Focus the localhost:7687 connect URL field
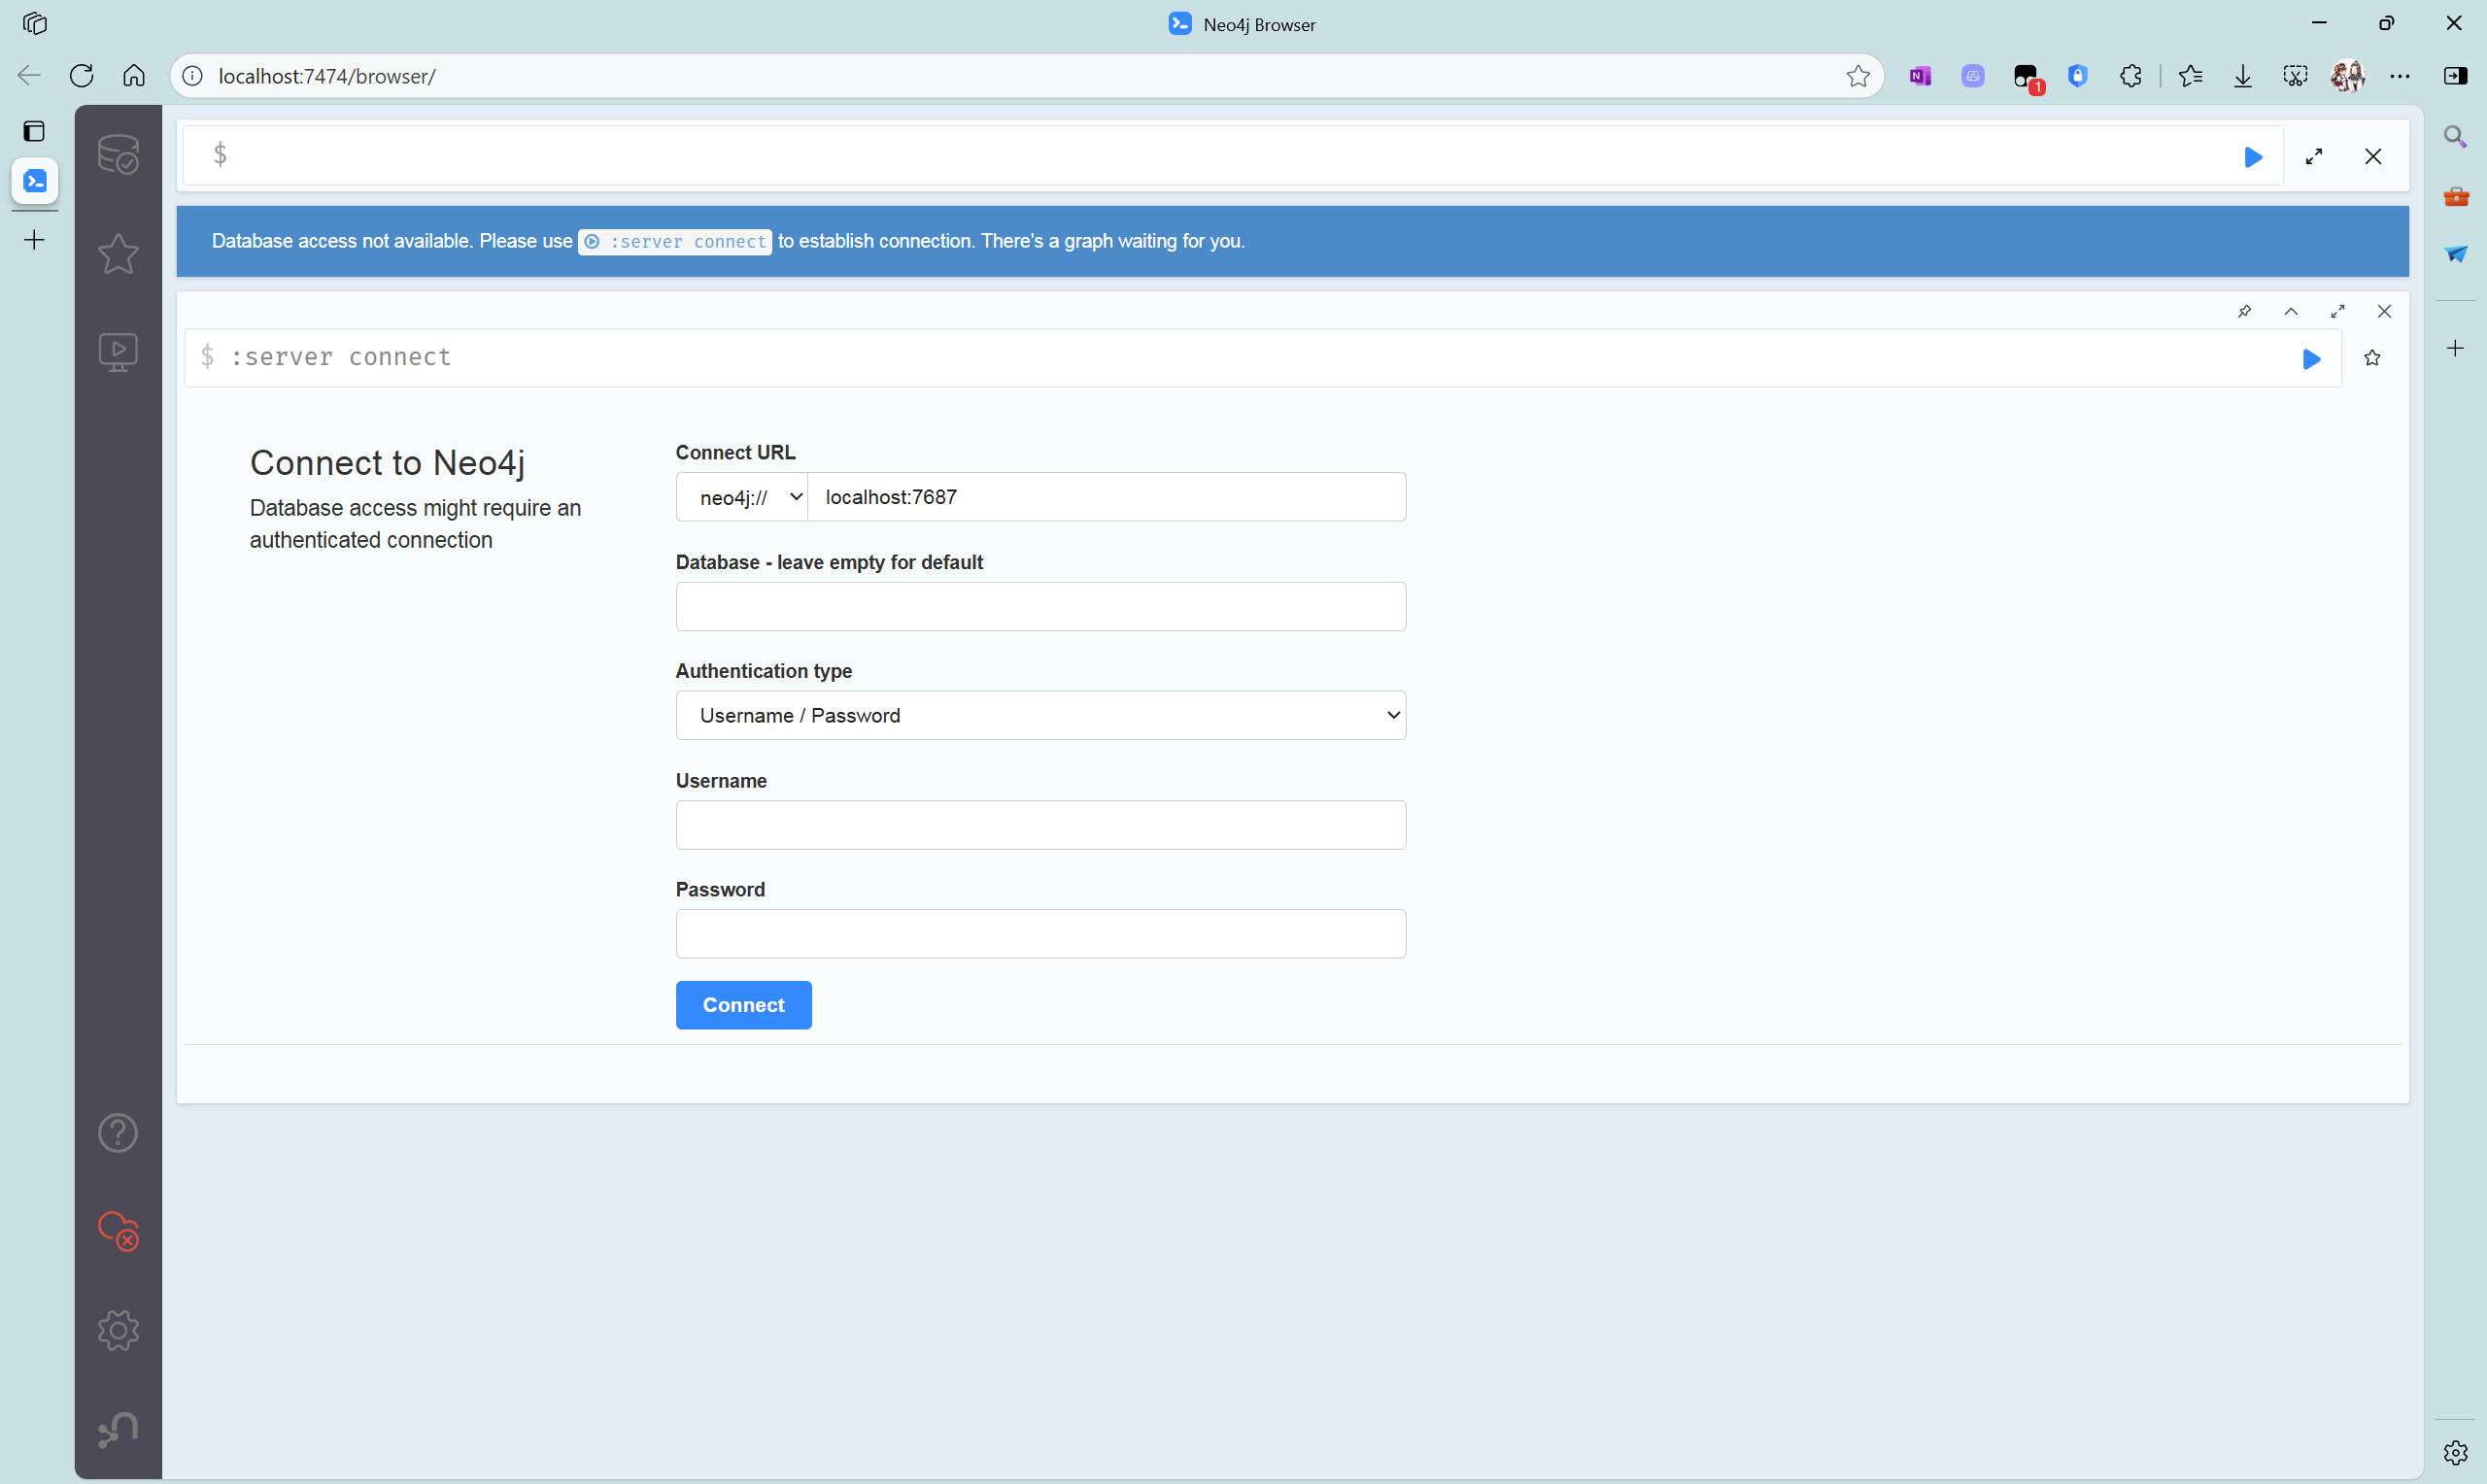 pos(1106,497)
